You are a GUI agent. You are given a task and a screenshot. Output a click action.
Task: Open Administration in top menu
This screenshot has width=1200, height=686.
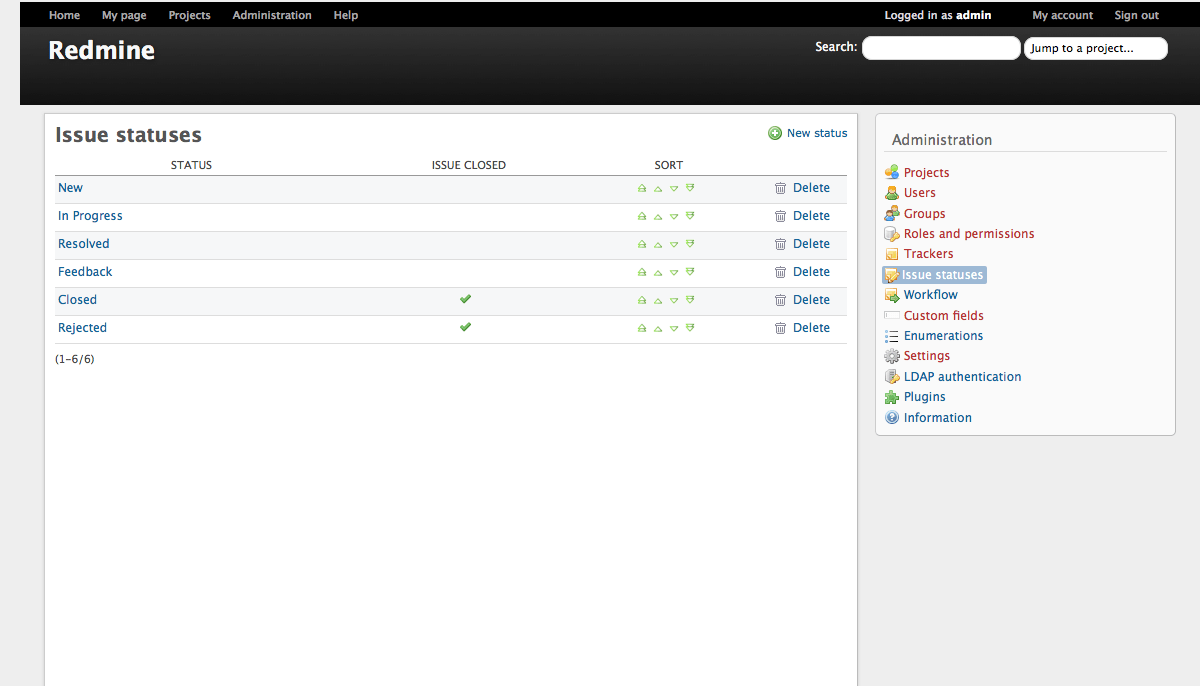pos(272,15)
